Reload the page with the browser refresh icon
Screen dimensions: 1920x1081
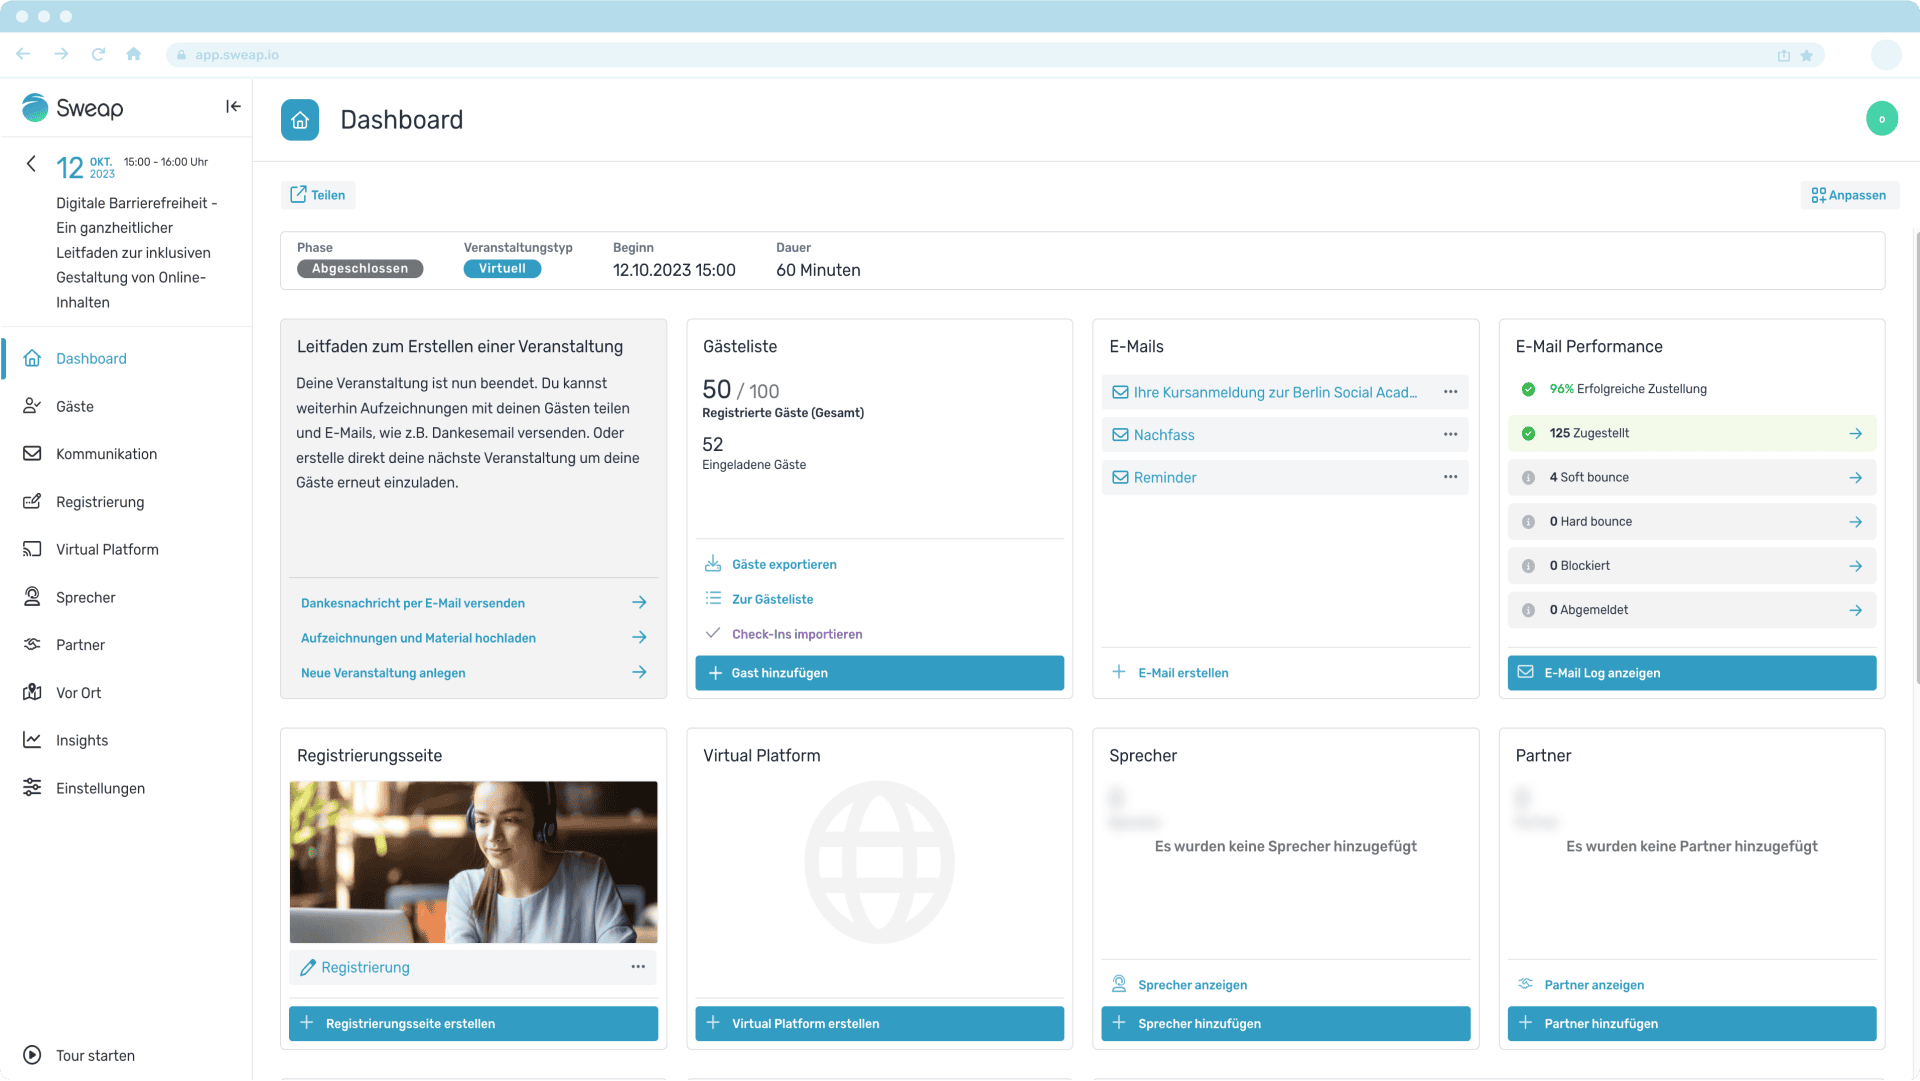point(98,54)
